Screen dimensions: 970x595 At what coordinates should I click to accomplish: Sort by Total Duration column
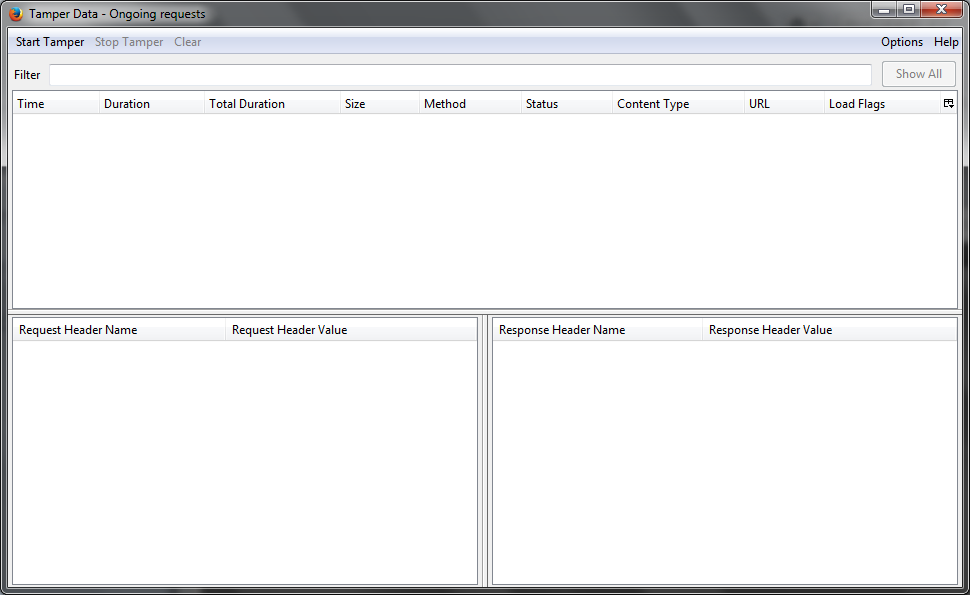click(270, 104)
